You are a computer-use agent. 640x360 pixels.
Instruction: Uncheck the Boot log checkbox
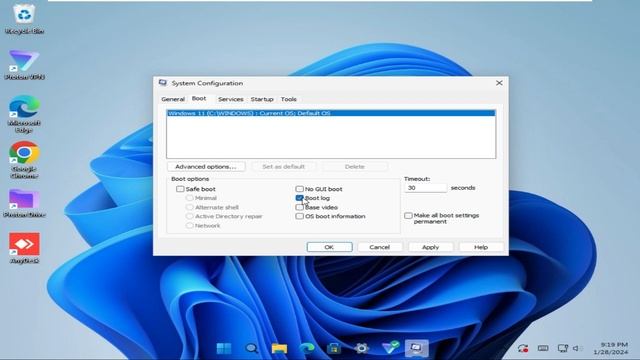coord(299,198)
